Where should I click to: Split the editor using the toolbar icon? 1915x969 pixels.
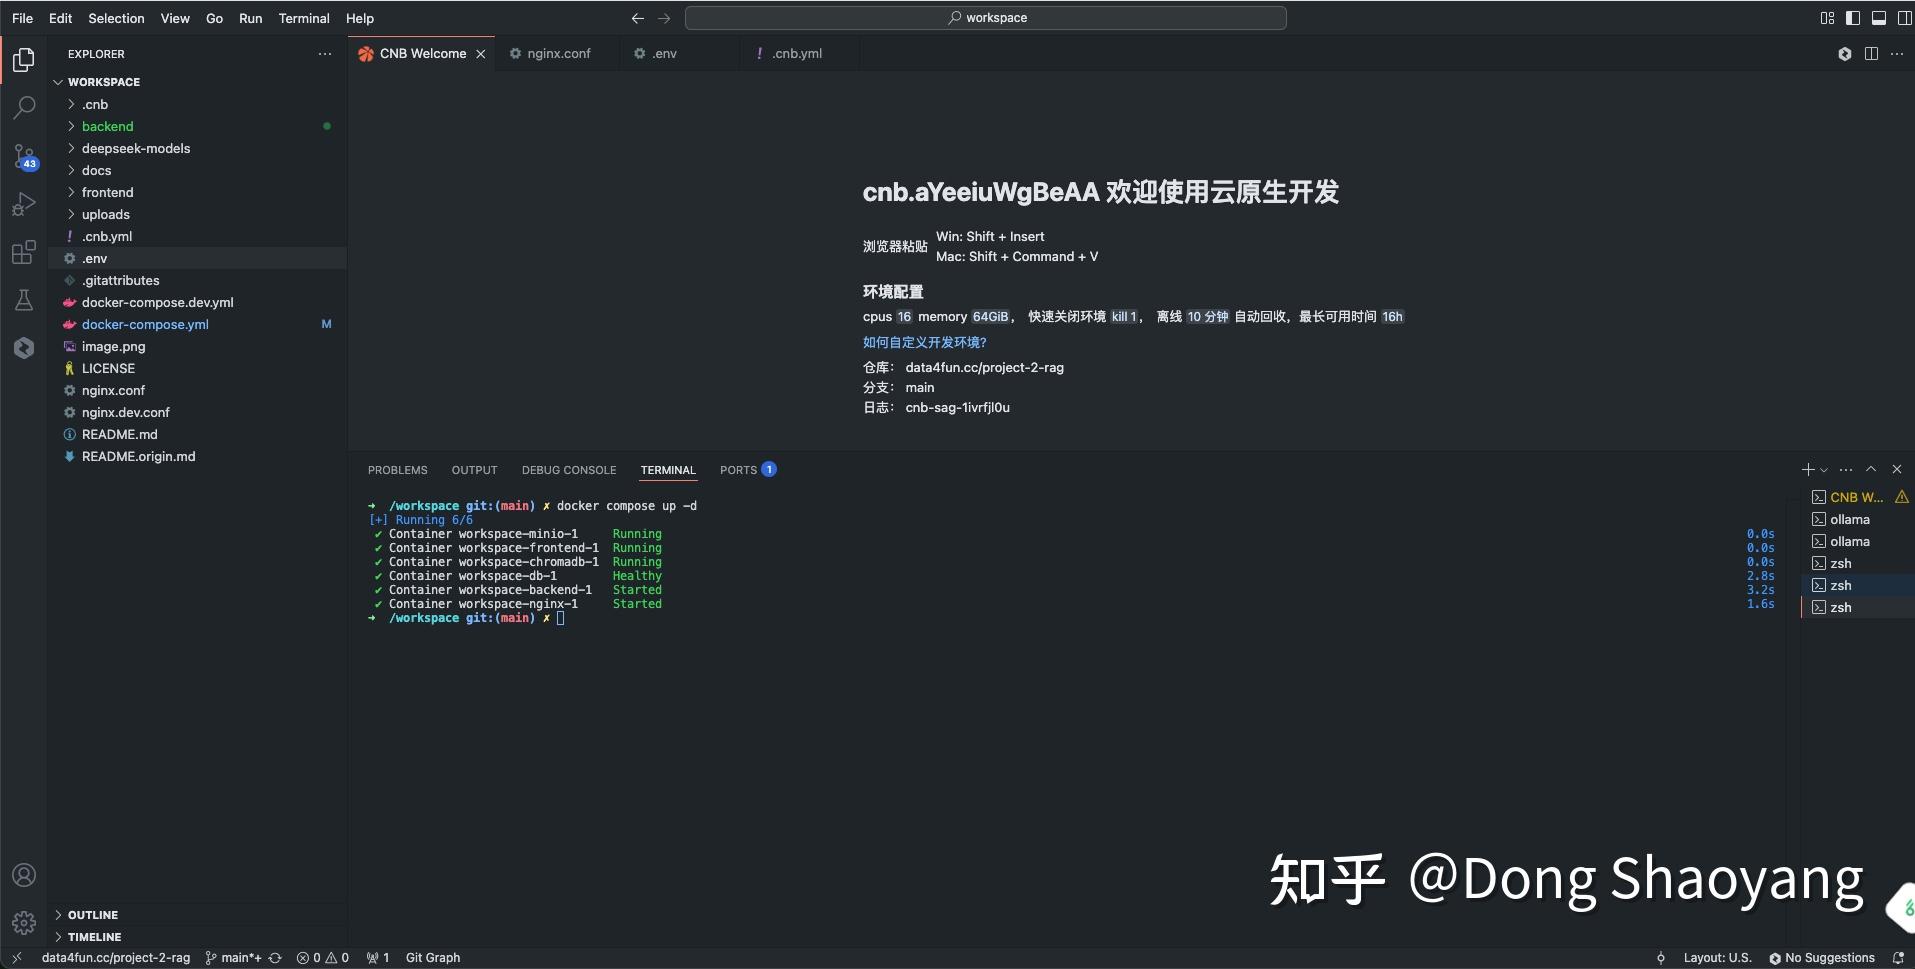click(x=1871, y=54)
